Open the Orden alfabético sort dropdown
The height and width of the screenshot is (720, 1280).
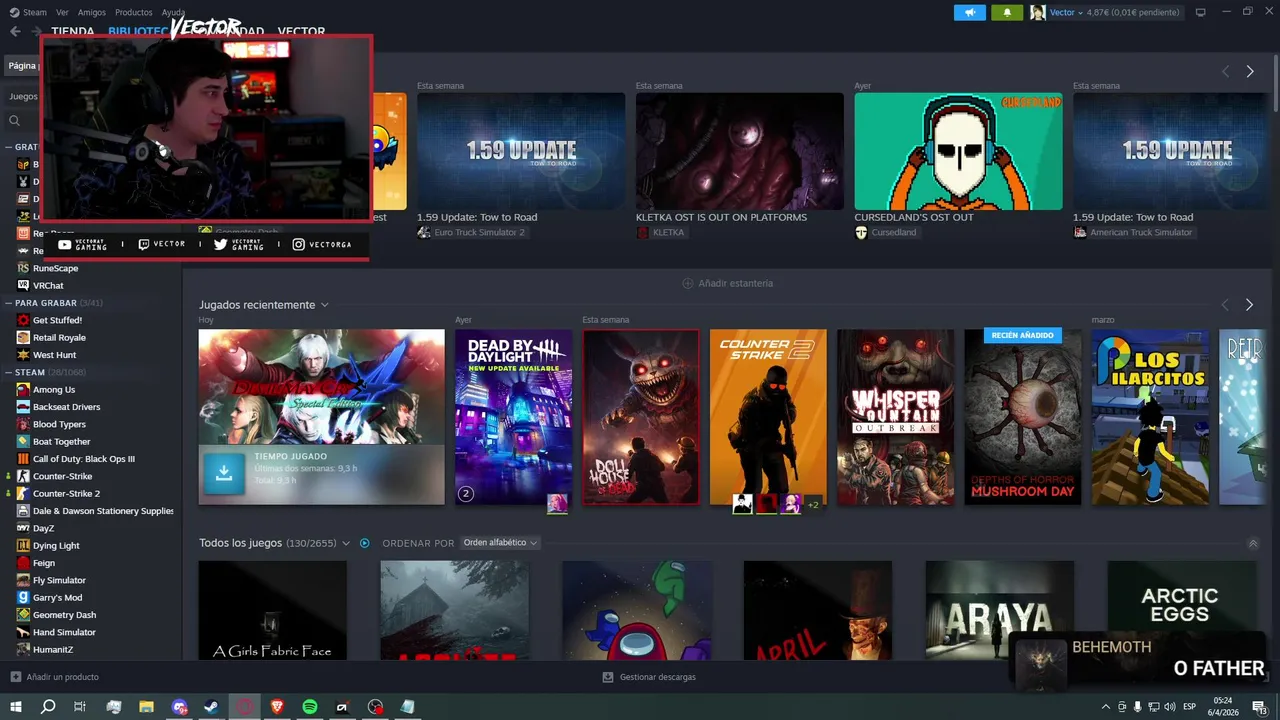tap(500, 543)
